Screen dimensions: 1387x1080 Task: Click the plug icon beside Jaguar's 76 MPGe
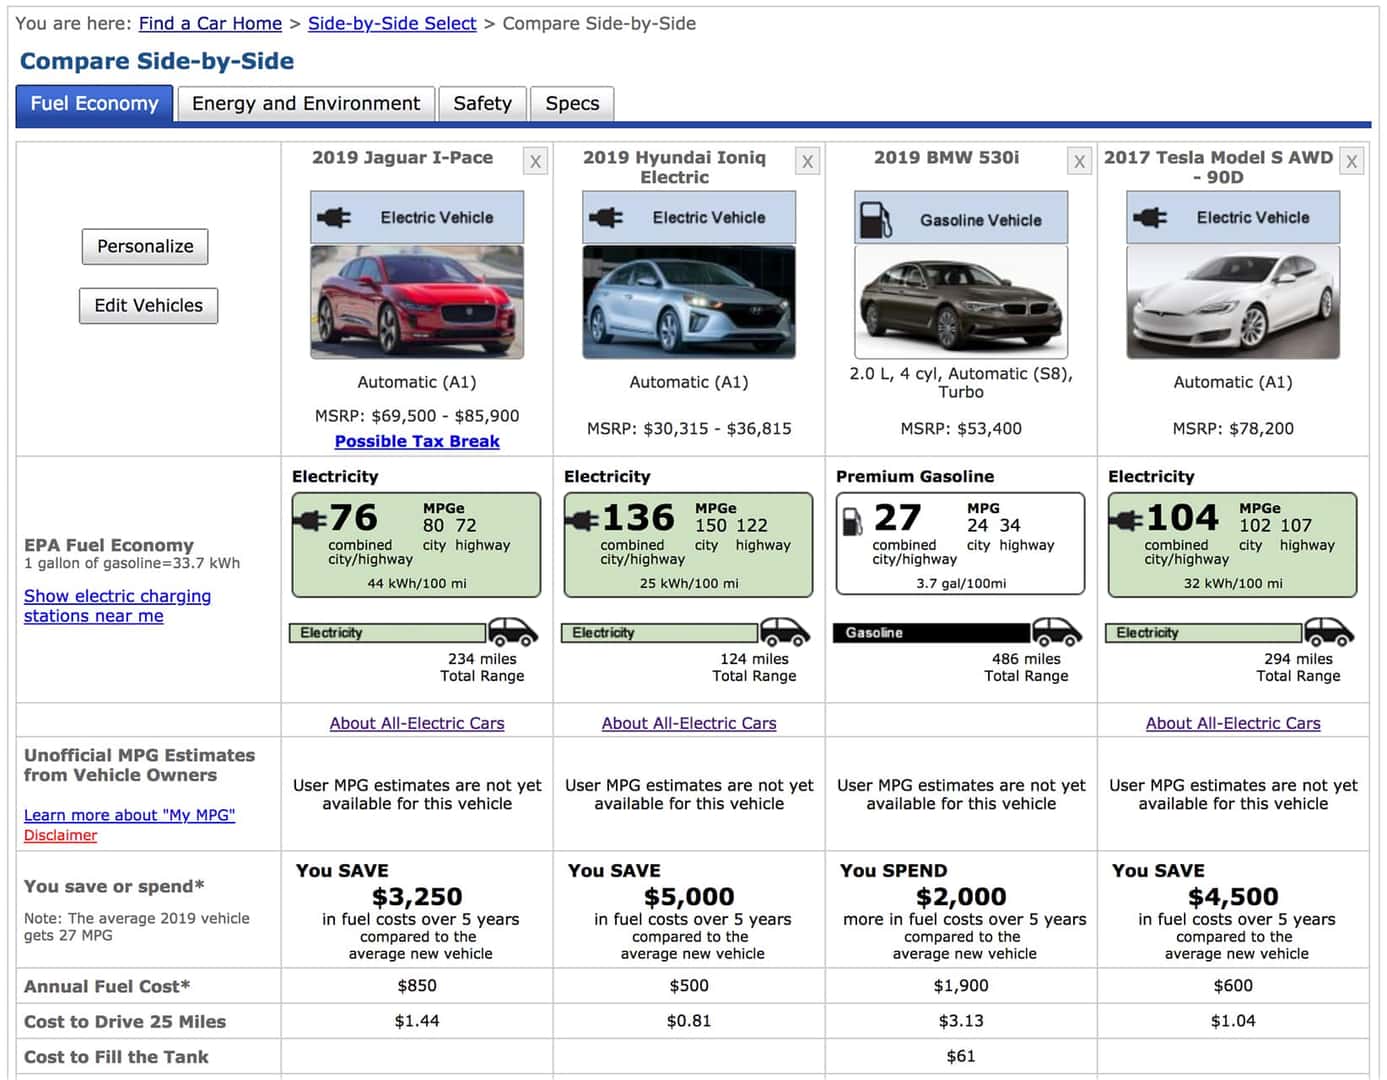tap(310, 518)
